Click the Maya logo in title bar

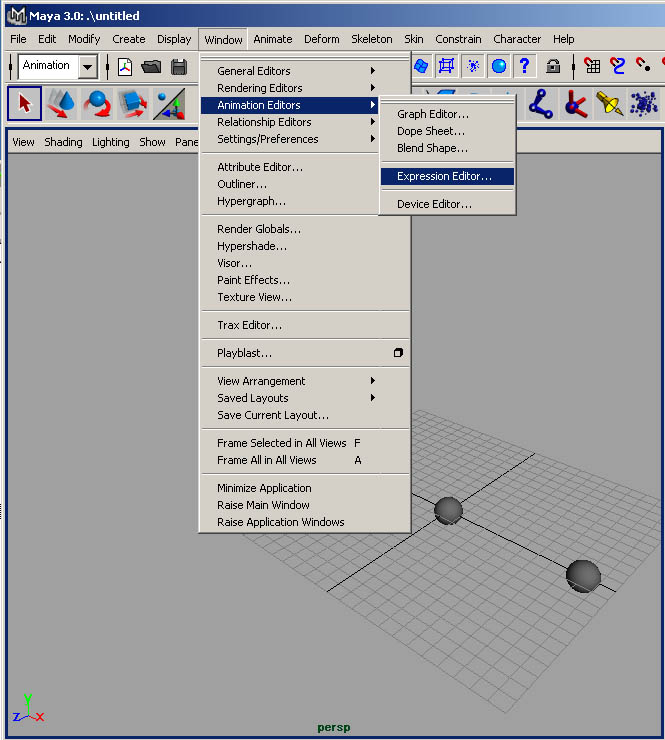(x=16, y=15)
